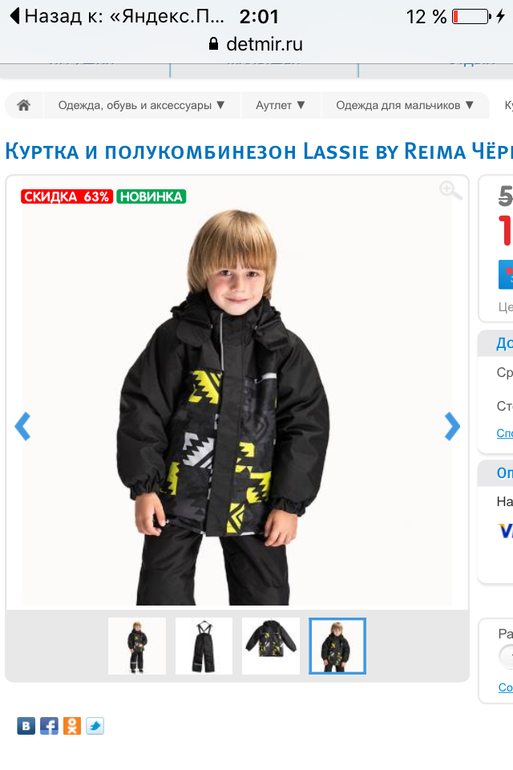513x770 pixels.
Task: Share the product on VKontakte
Action: pos(26,726)
